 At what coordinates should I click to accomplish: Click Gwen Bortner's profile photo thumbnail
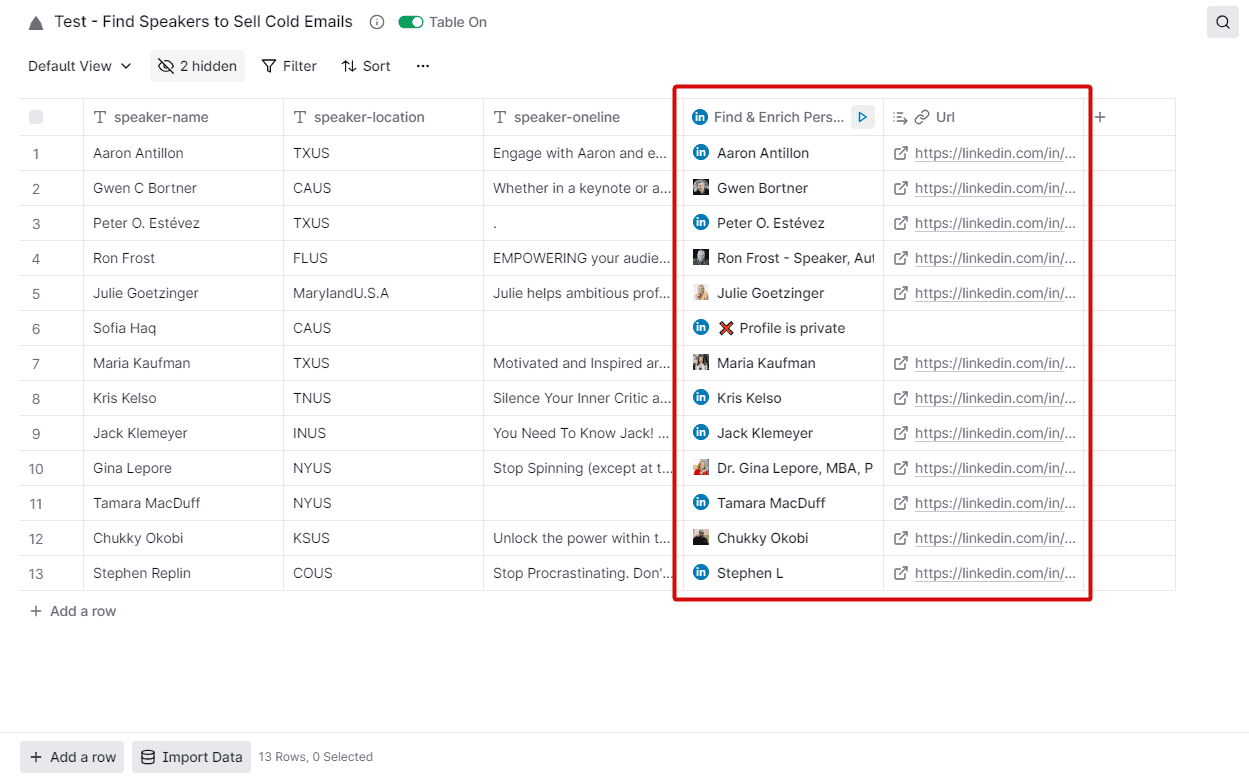pos(701,188)
